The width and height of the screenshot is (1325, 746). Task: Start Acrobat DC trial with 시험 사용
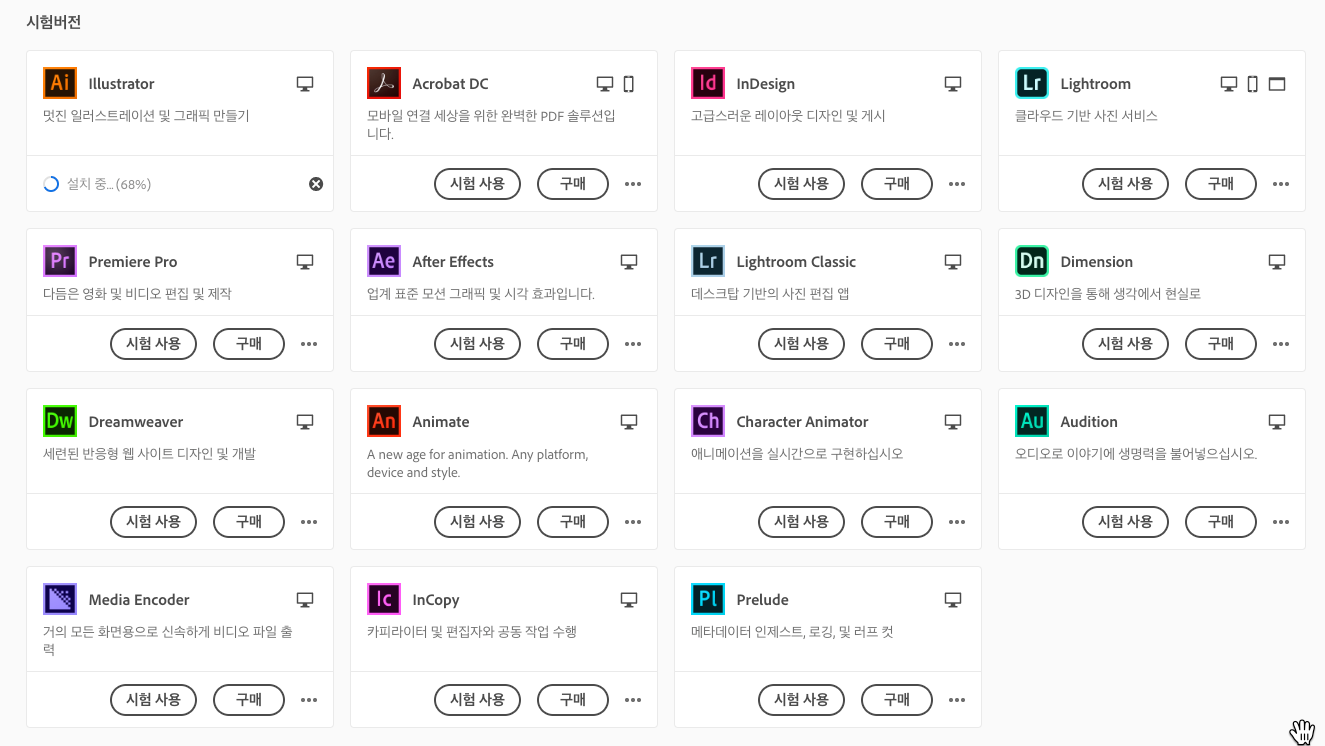477,184
